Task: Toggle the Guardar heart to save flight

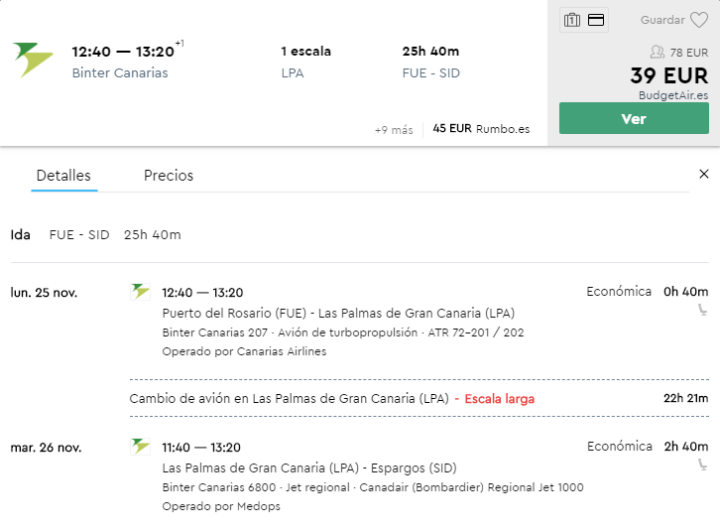Action: 699,20
